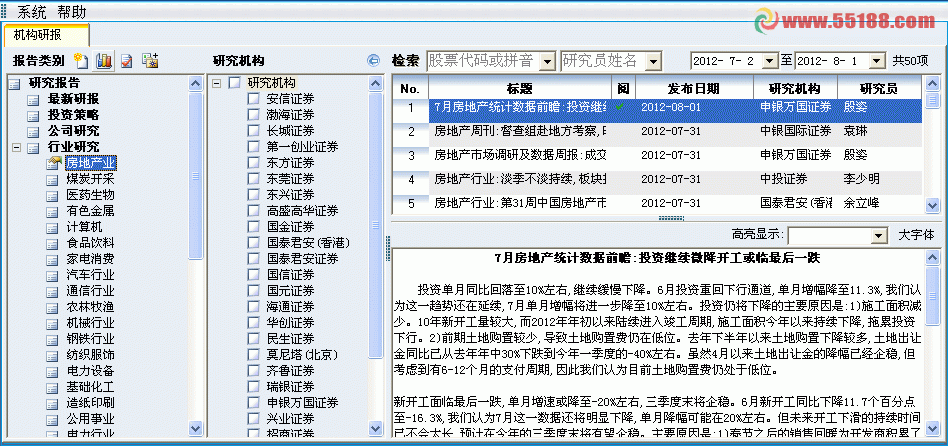Check the 第一创业证券 box
This screenshot has width=948, height=446.
click(x=253, y=147)
